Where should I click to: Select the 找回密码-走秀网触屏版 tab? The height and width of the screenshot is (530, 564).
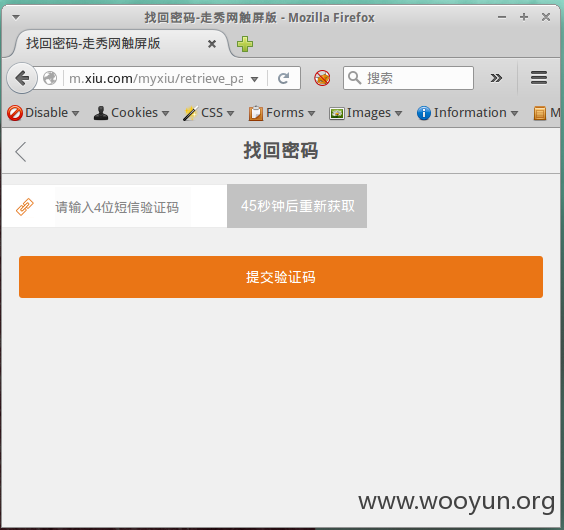[x=120, y=44]
